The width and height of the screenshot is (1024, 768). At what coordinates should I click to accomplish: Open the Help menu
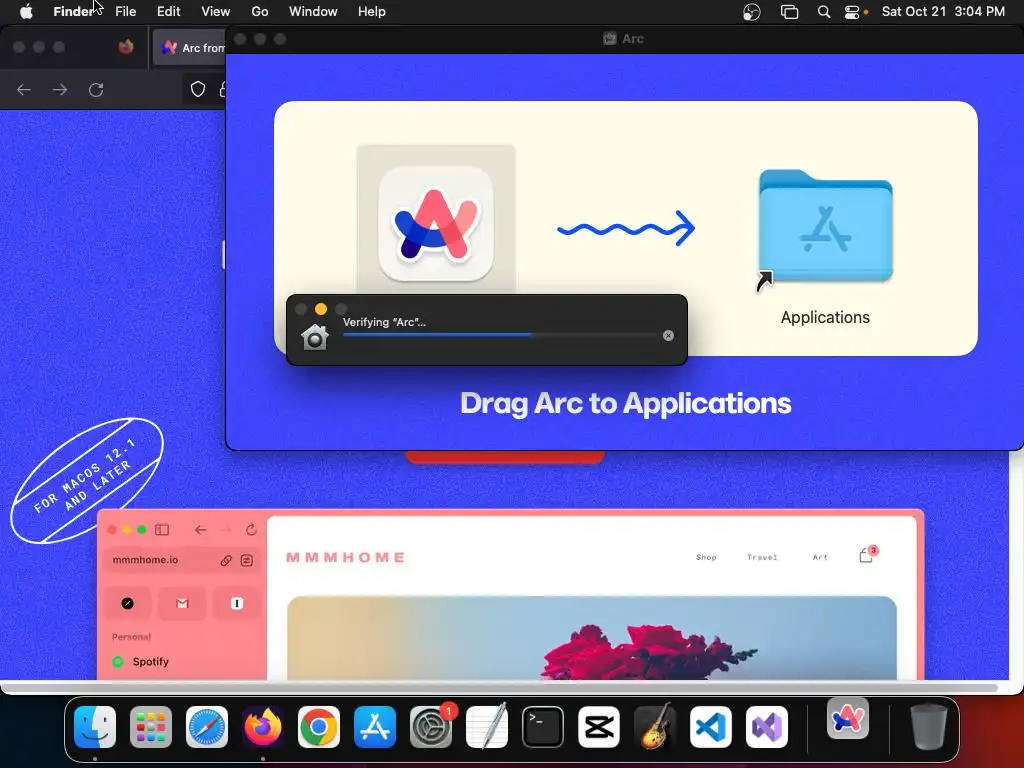pyautogui.click(x=372, y=12)
